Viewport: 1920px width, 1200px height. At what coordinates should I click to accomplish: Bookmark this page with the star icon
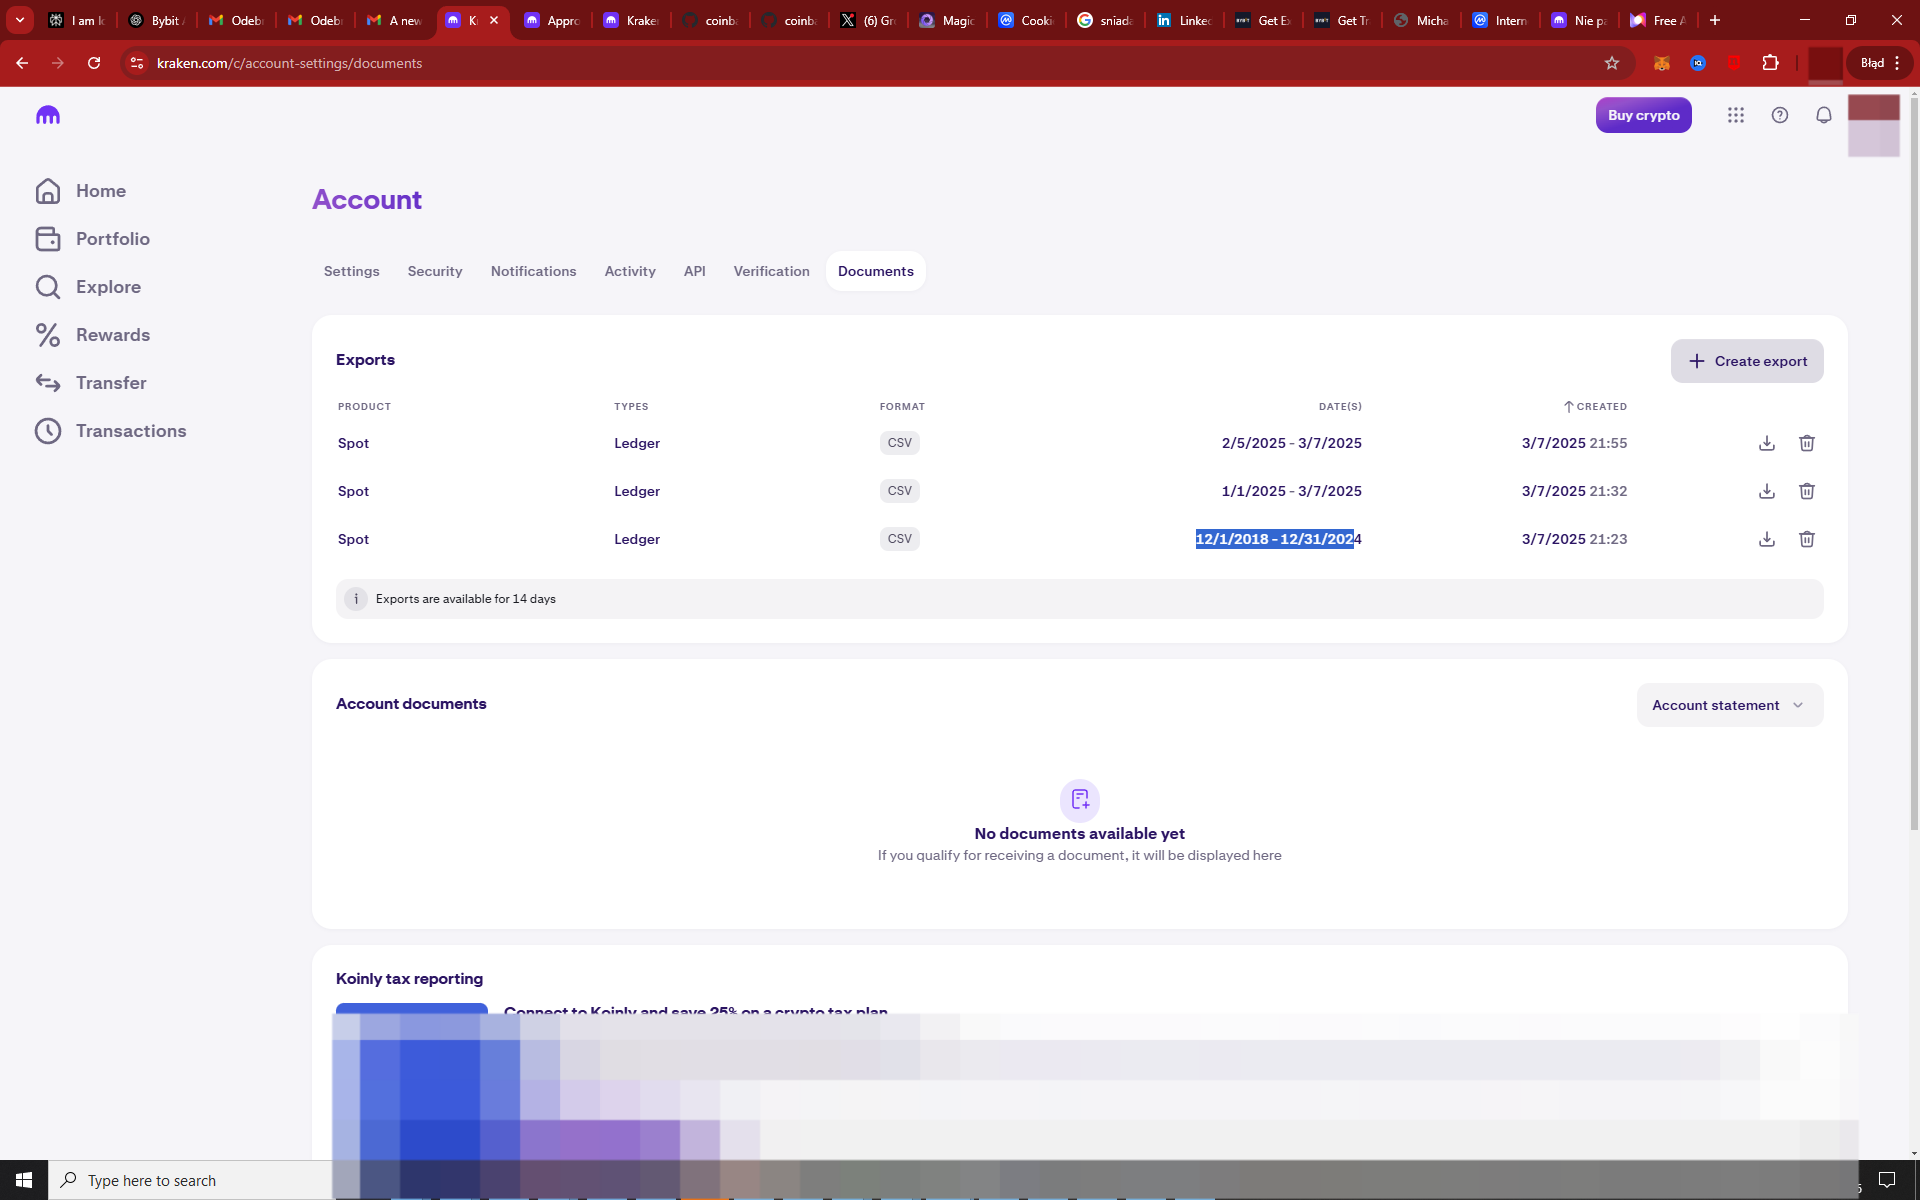tap(1611, 63)
